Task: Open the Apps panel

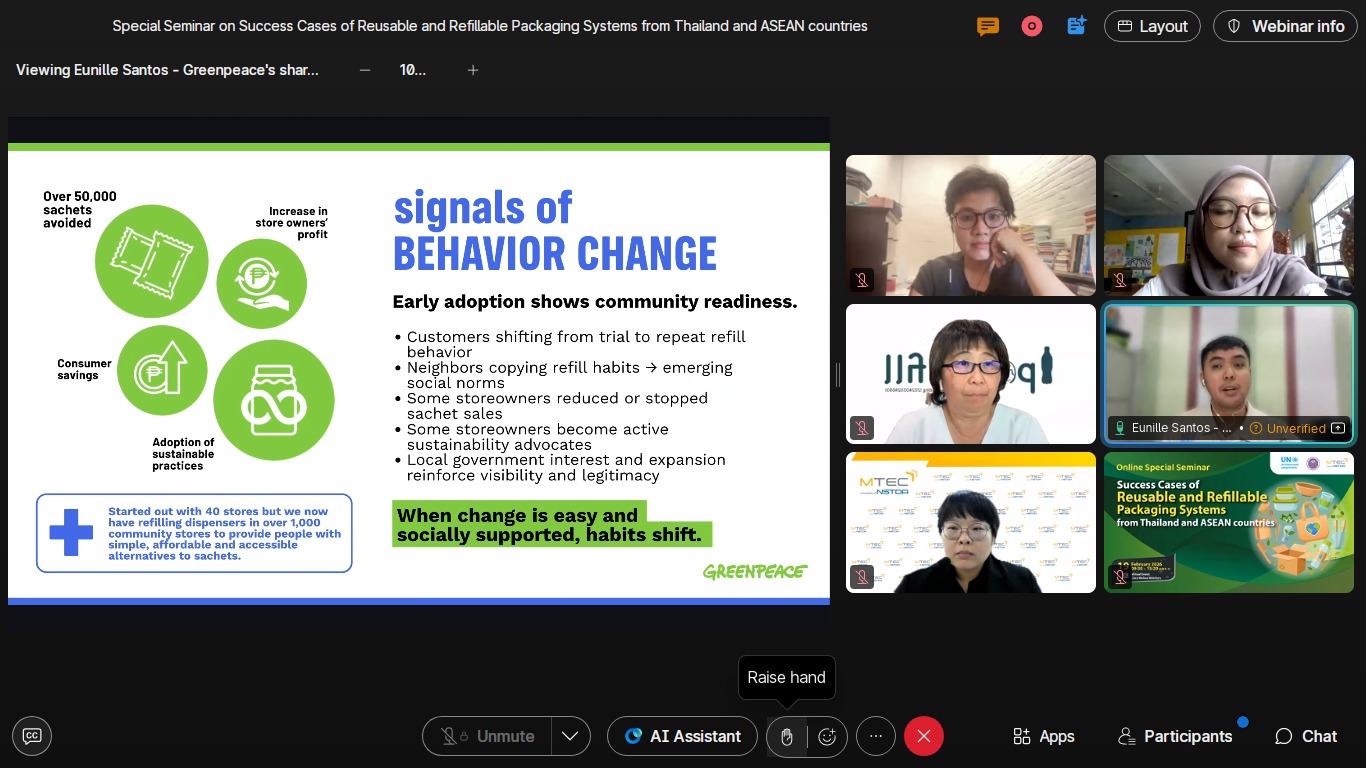Action: click(1043, 737)
